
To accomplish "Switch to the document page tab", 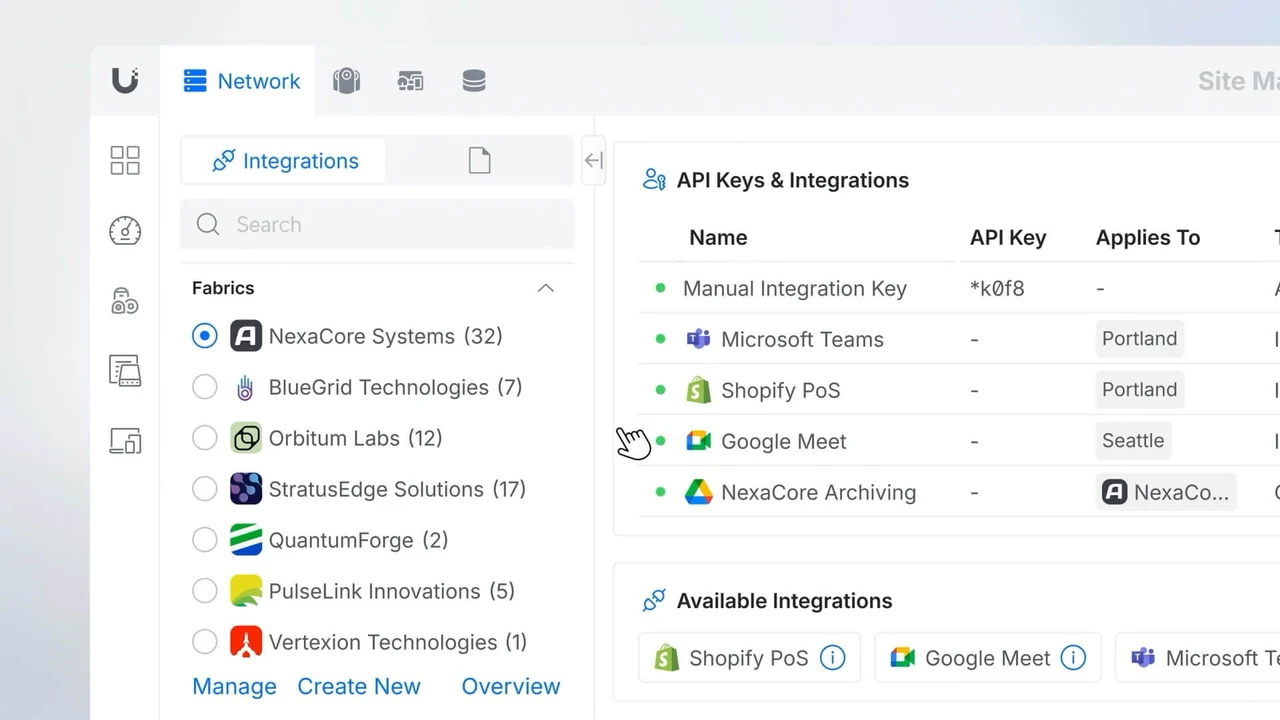I will tap(479, 161).
